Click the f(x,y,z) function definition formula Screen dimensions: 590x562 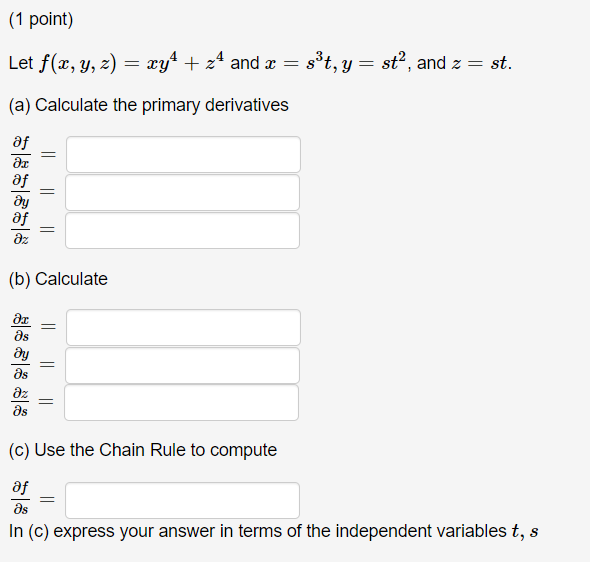(x=132, y=62)
